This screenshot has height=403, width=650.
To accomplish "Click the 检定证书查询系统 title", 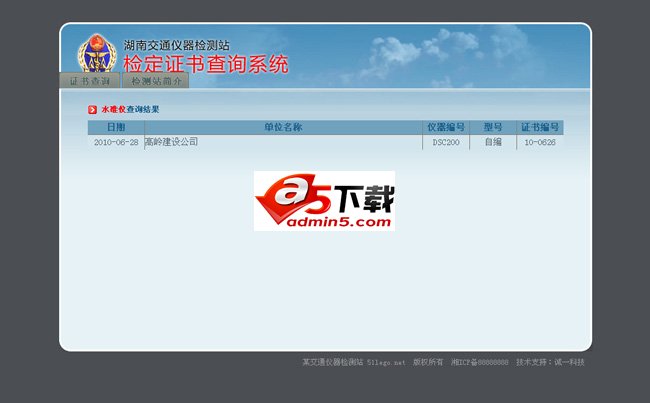I will (x=206, y=64).
